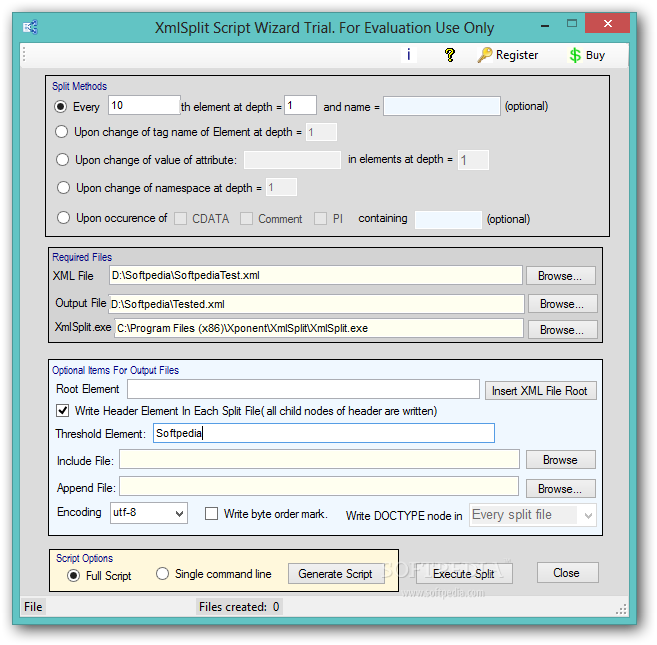Click the XML File path field
The width and height of the screenshot is (657, 645).
click(316, 275)
